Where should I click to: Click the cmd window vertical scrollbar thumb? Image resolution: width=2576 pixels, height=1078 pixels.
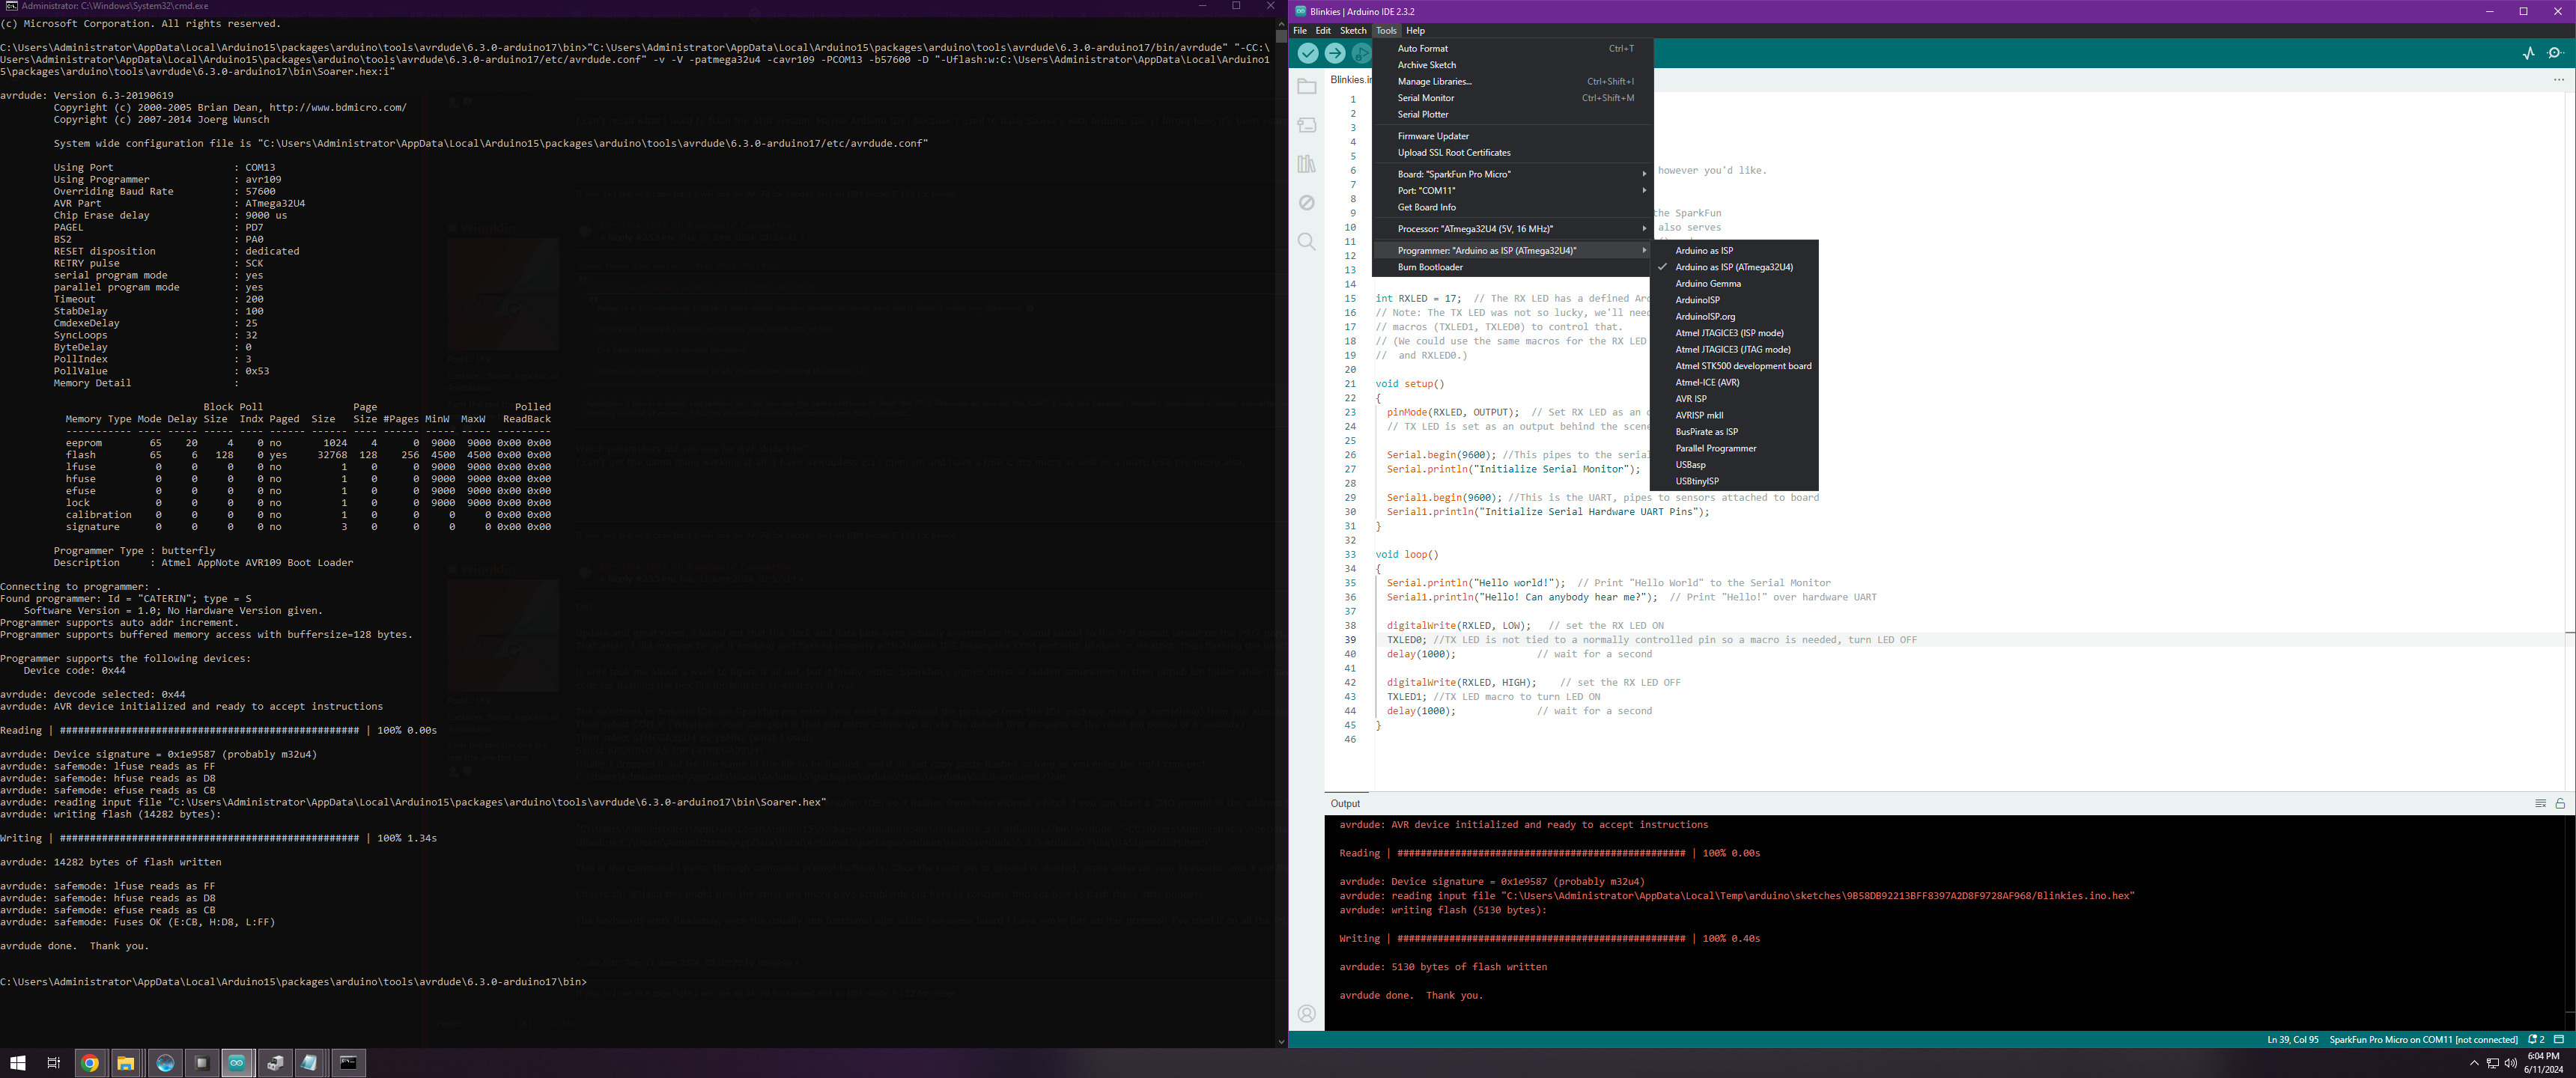click(x=1281, y=36)
